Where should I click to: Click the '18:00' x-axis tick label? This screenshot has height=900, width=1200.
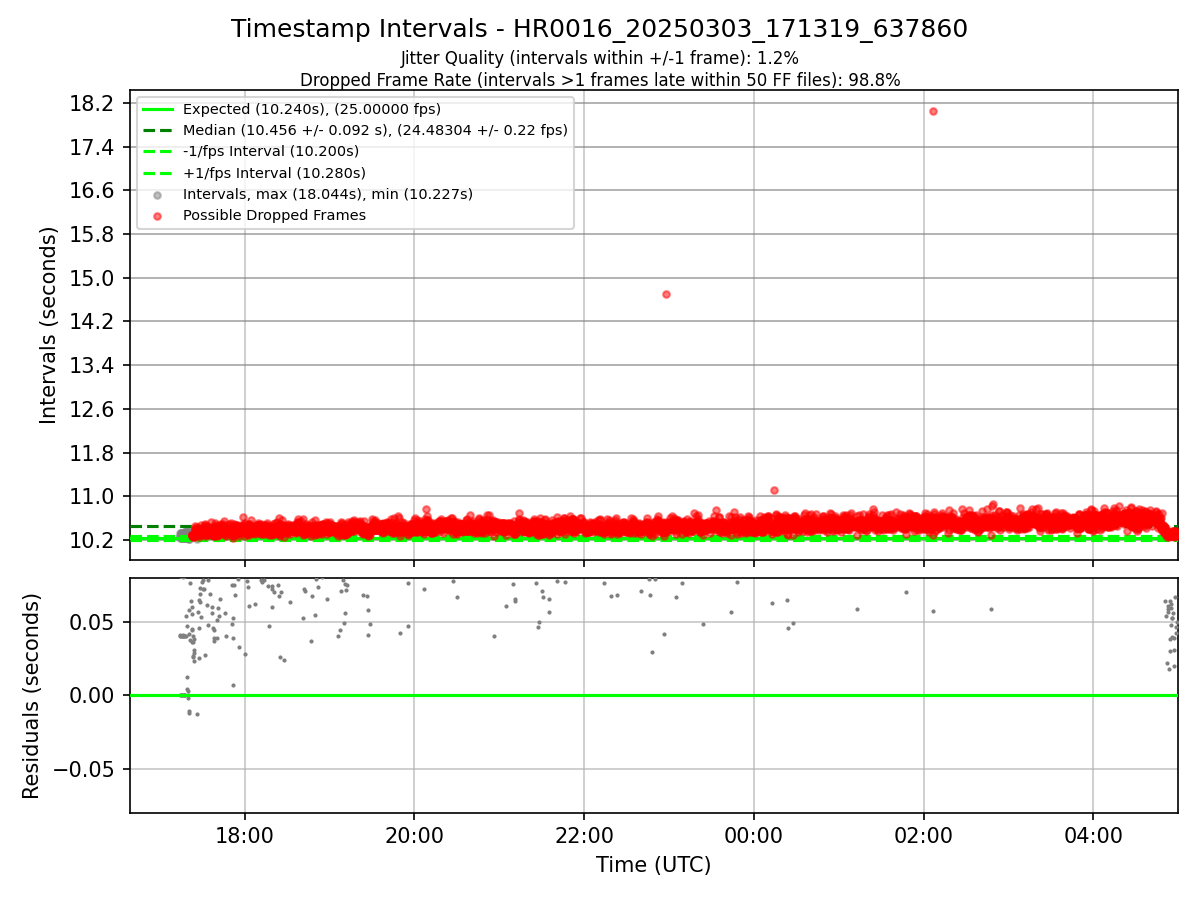(x=244, y=836)
